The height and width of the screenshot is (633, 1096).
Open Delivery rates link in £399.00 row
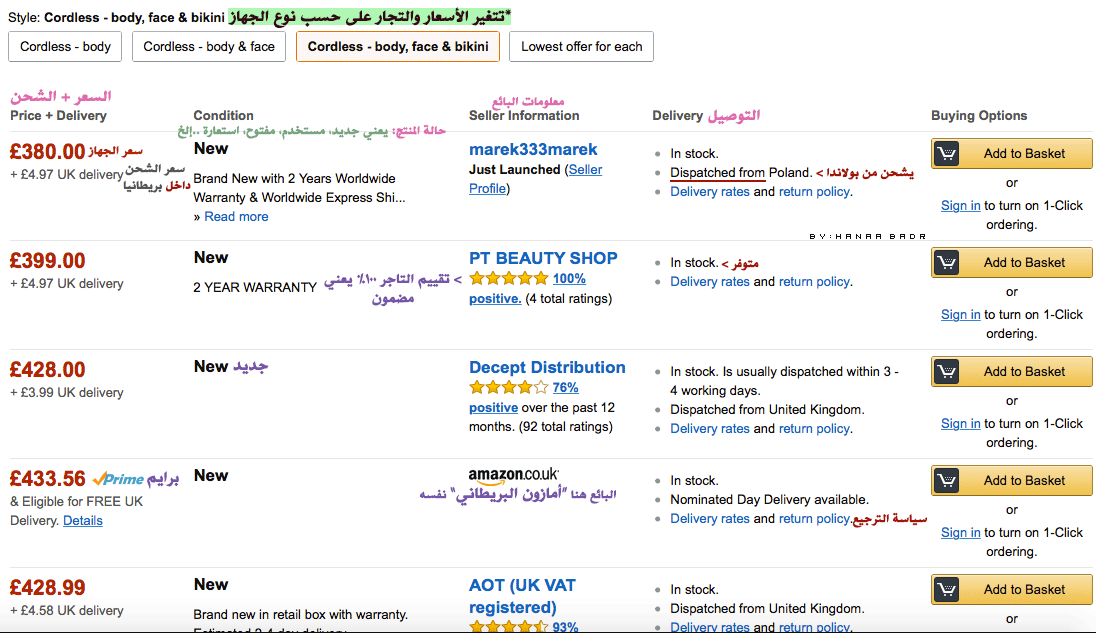(x=709, y=282)
